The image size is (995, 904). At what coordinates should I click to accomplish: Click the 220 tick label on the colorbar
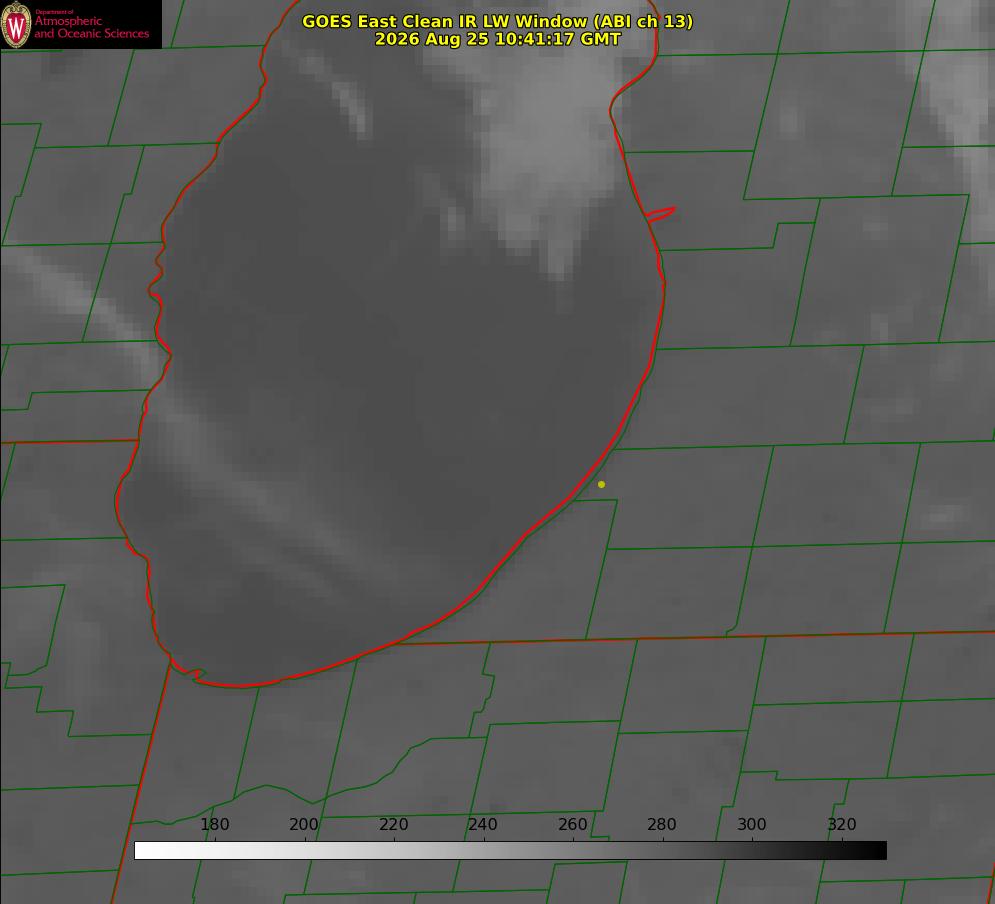point(393,824)
